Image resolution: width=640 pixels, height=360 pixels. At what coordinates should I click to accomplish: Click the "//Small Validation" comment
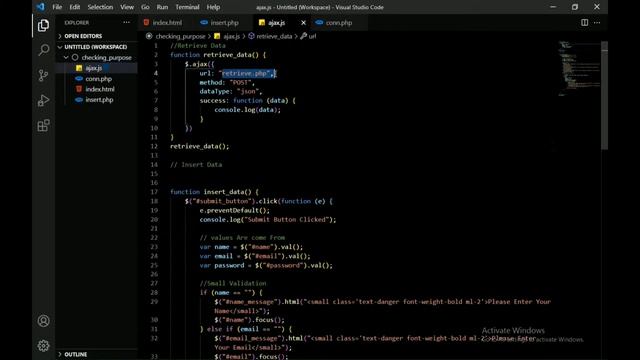pyautogui.click(x=233, y=283)
